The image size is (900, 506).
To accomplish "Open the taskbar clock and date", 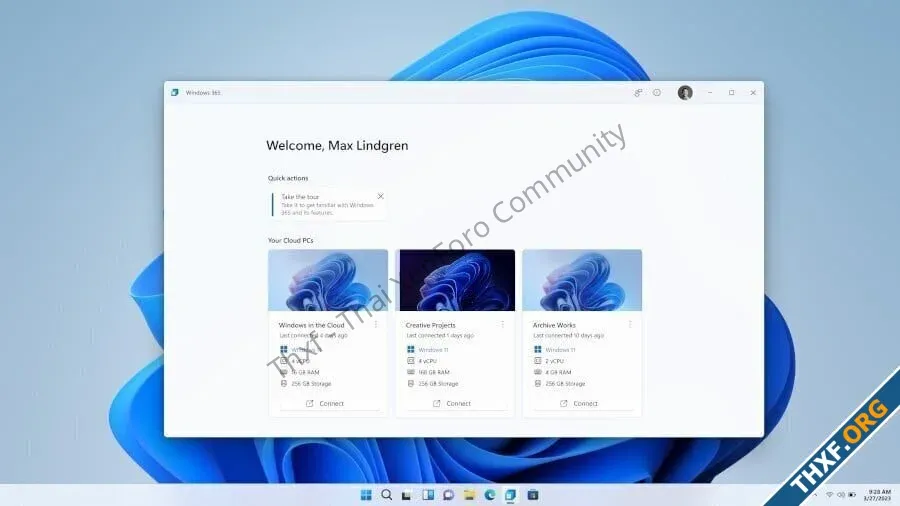I will tap(878, 495).
